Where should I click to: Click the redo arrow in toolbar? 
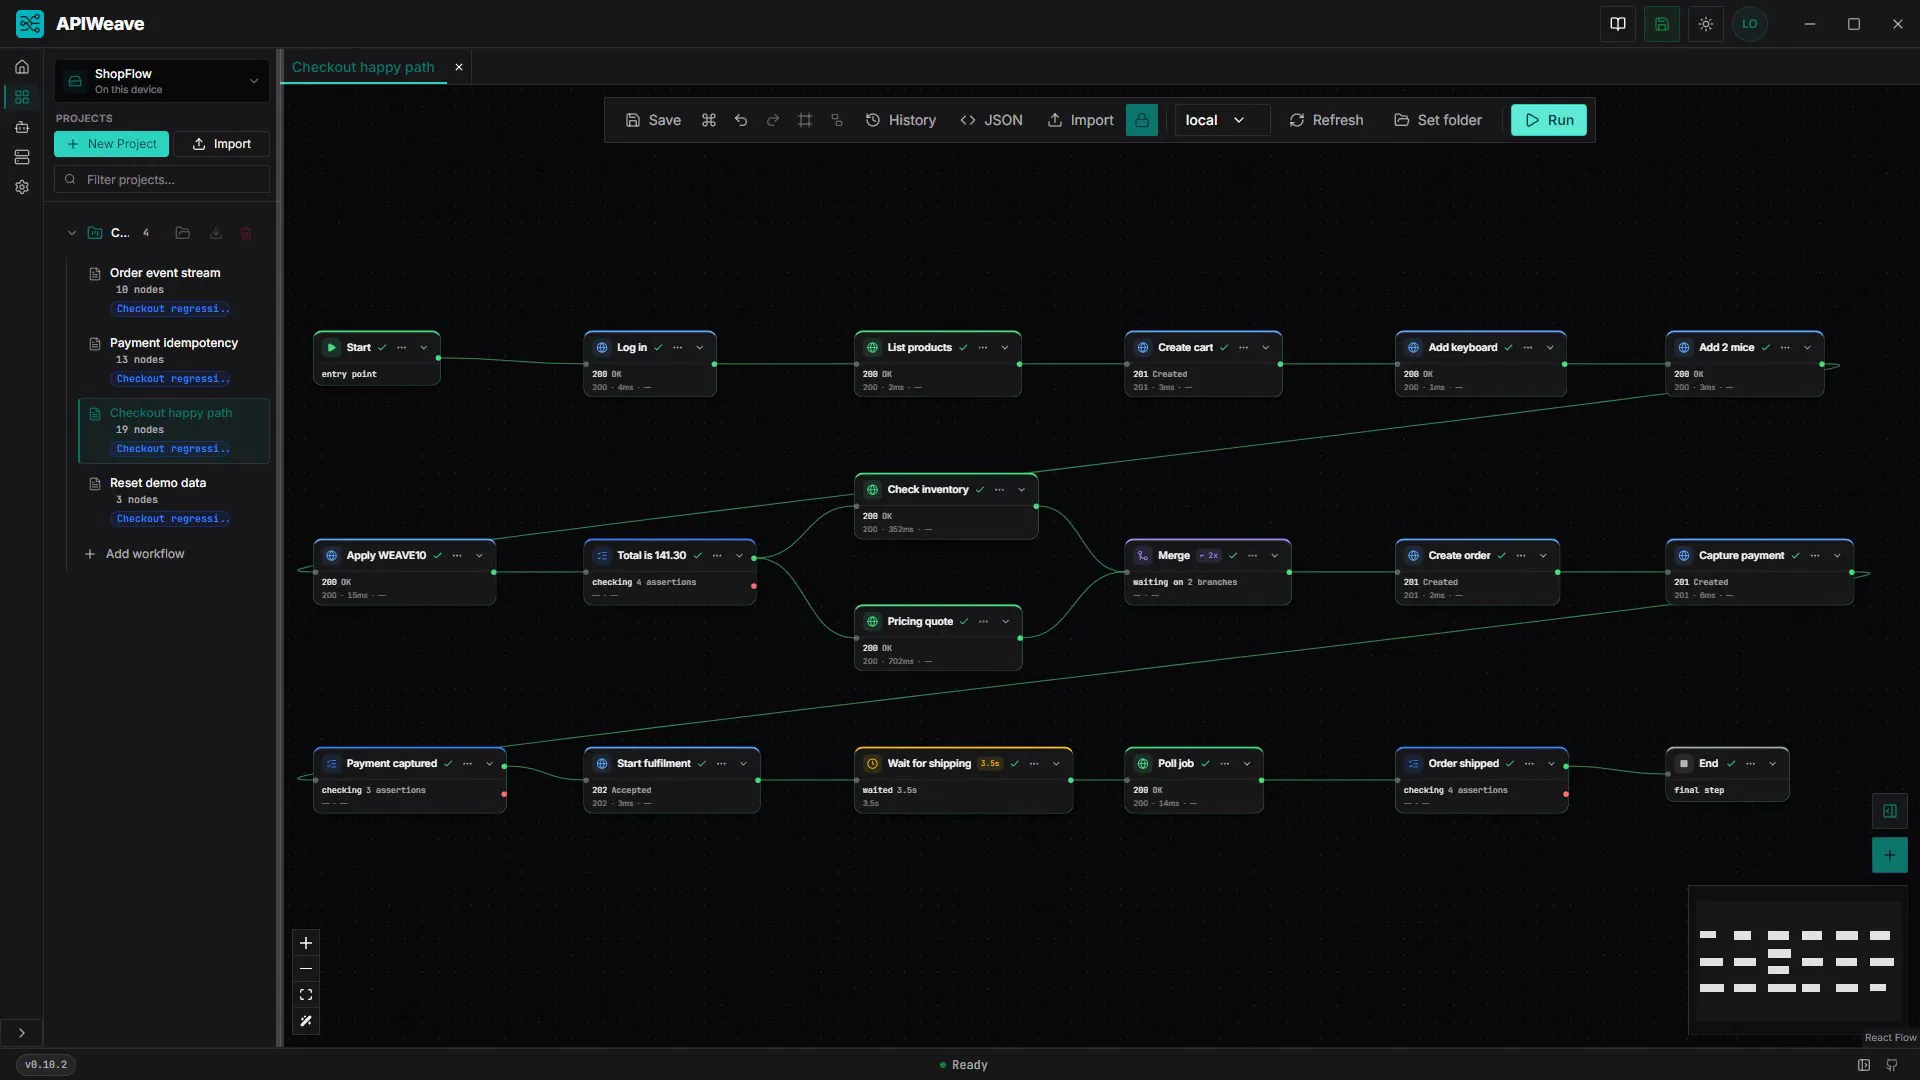click(773, 120)
